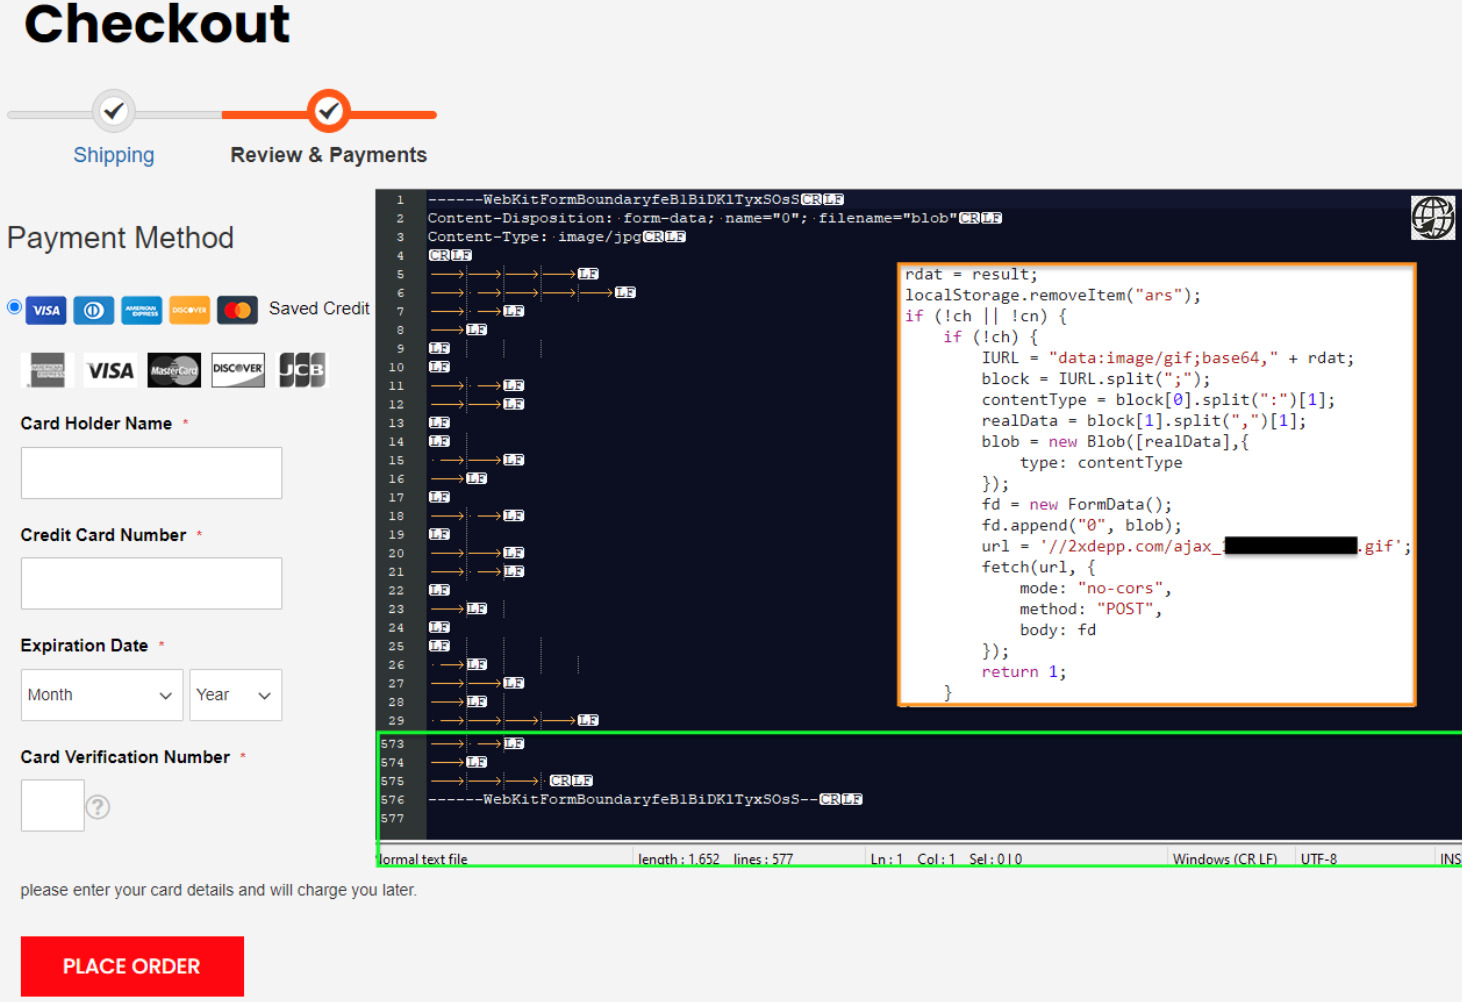Focus the Credit Card Number field

151,583
